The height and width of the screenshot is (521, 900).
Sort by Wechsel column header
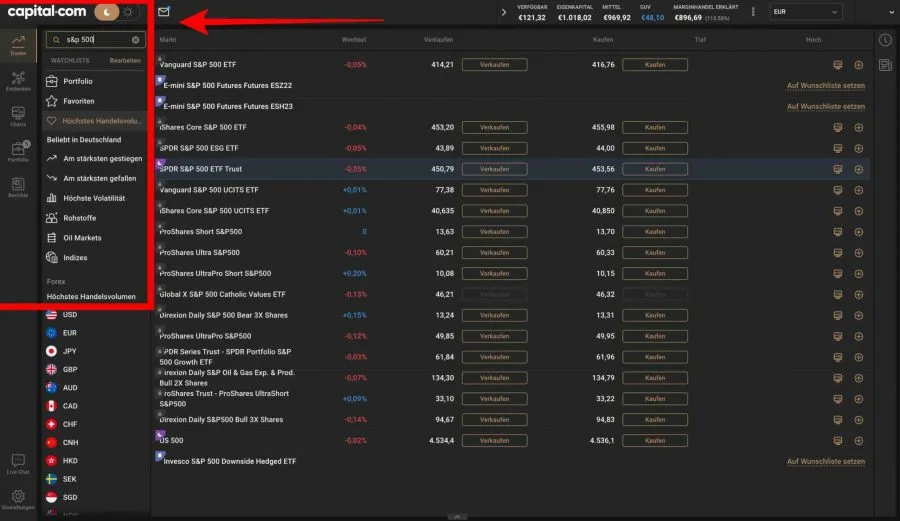coord(354,40)
